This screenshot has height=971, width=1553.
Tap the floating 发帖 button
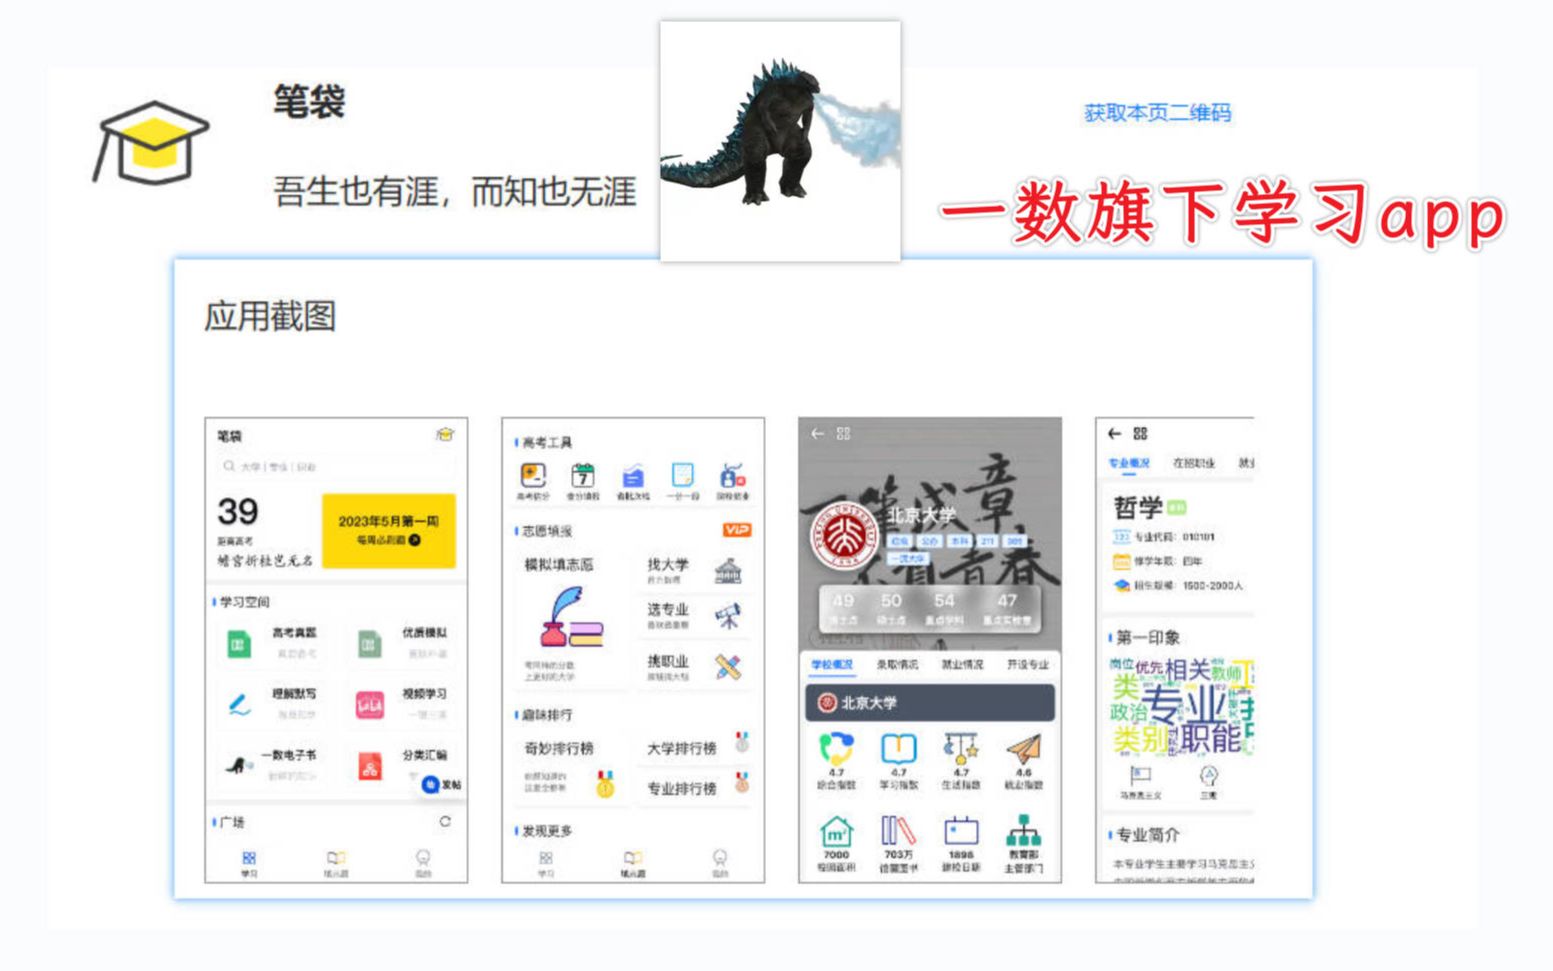pos(441,785)
